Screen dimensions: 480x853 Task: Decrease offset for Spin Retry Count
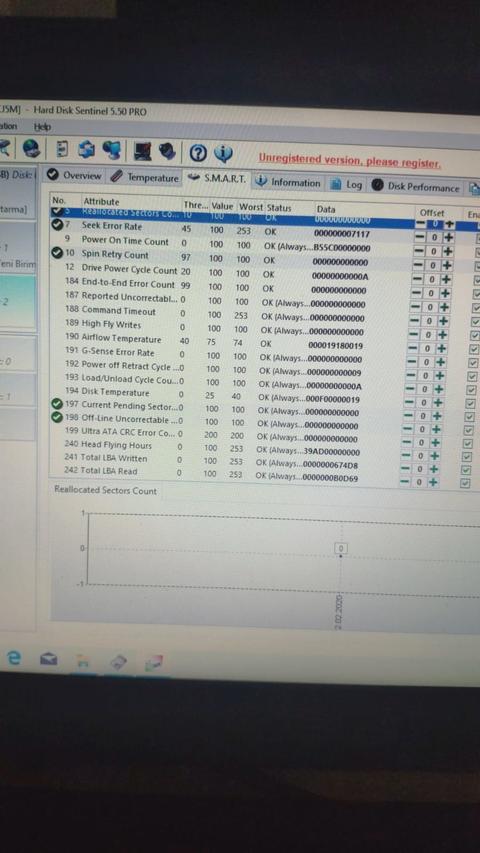(x=419, y=265)
